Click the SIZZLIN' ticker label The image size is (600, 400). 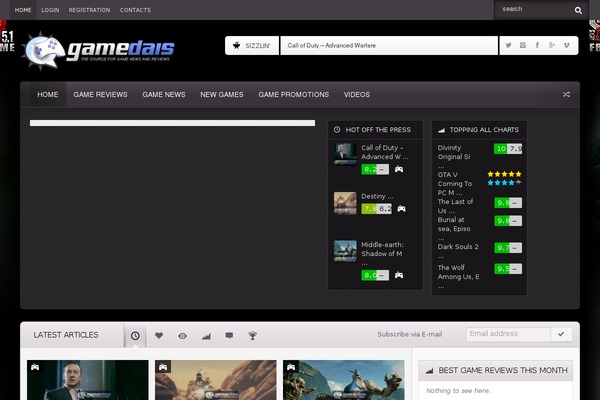point(252,46)
